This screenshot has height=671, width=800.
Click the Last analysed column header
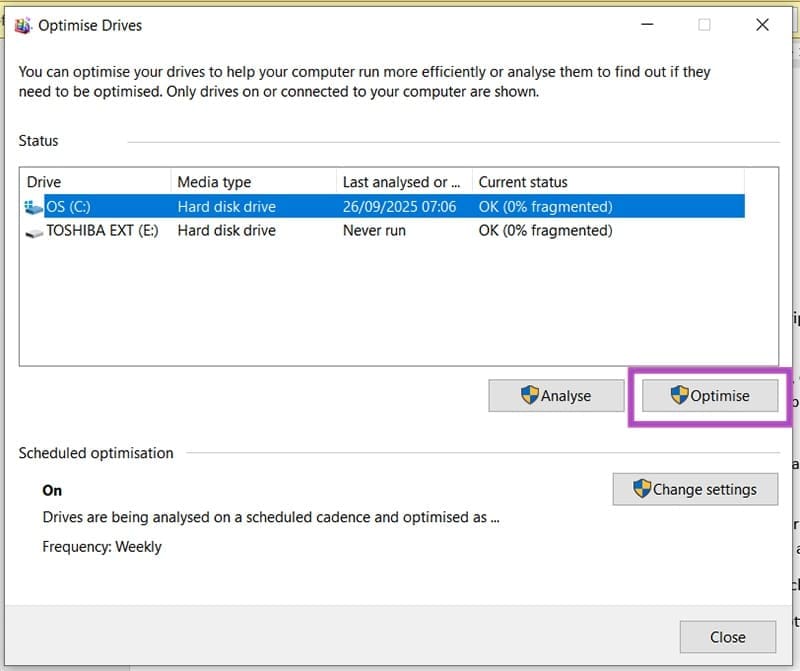point(400,182)
